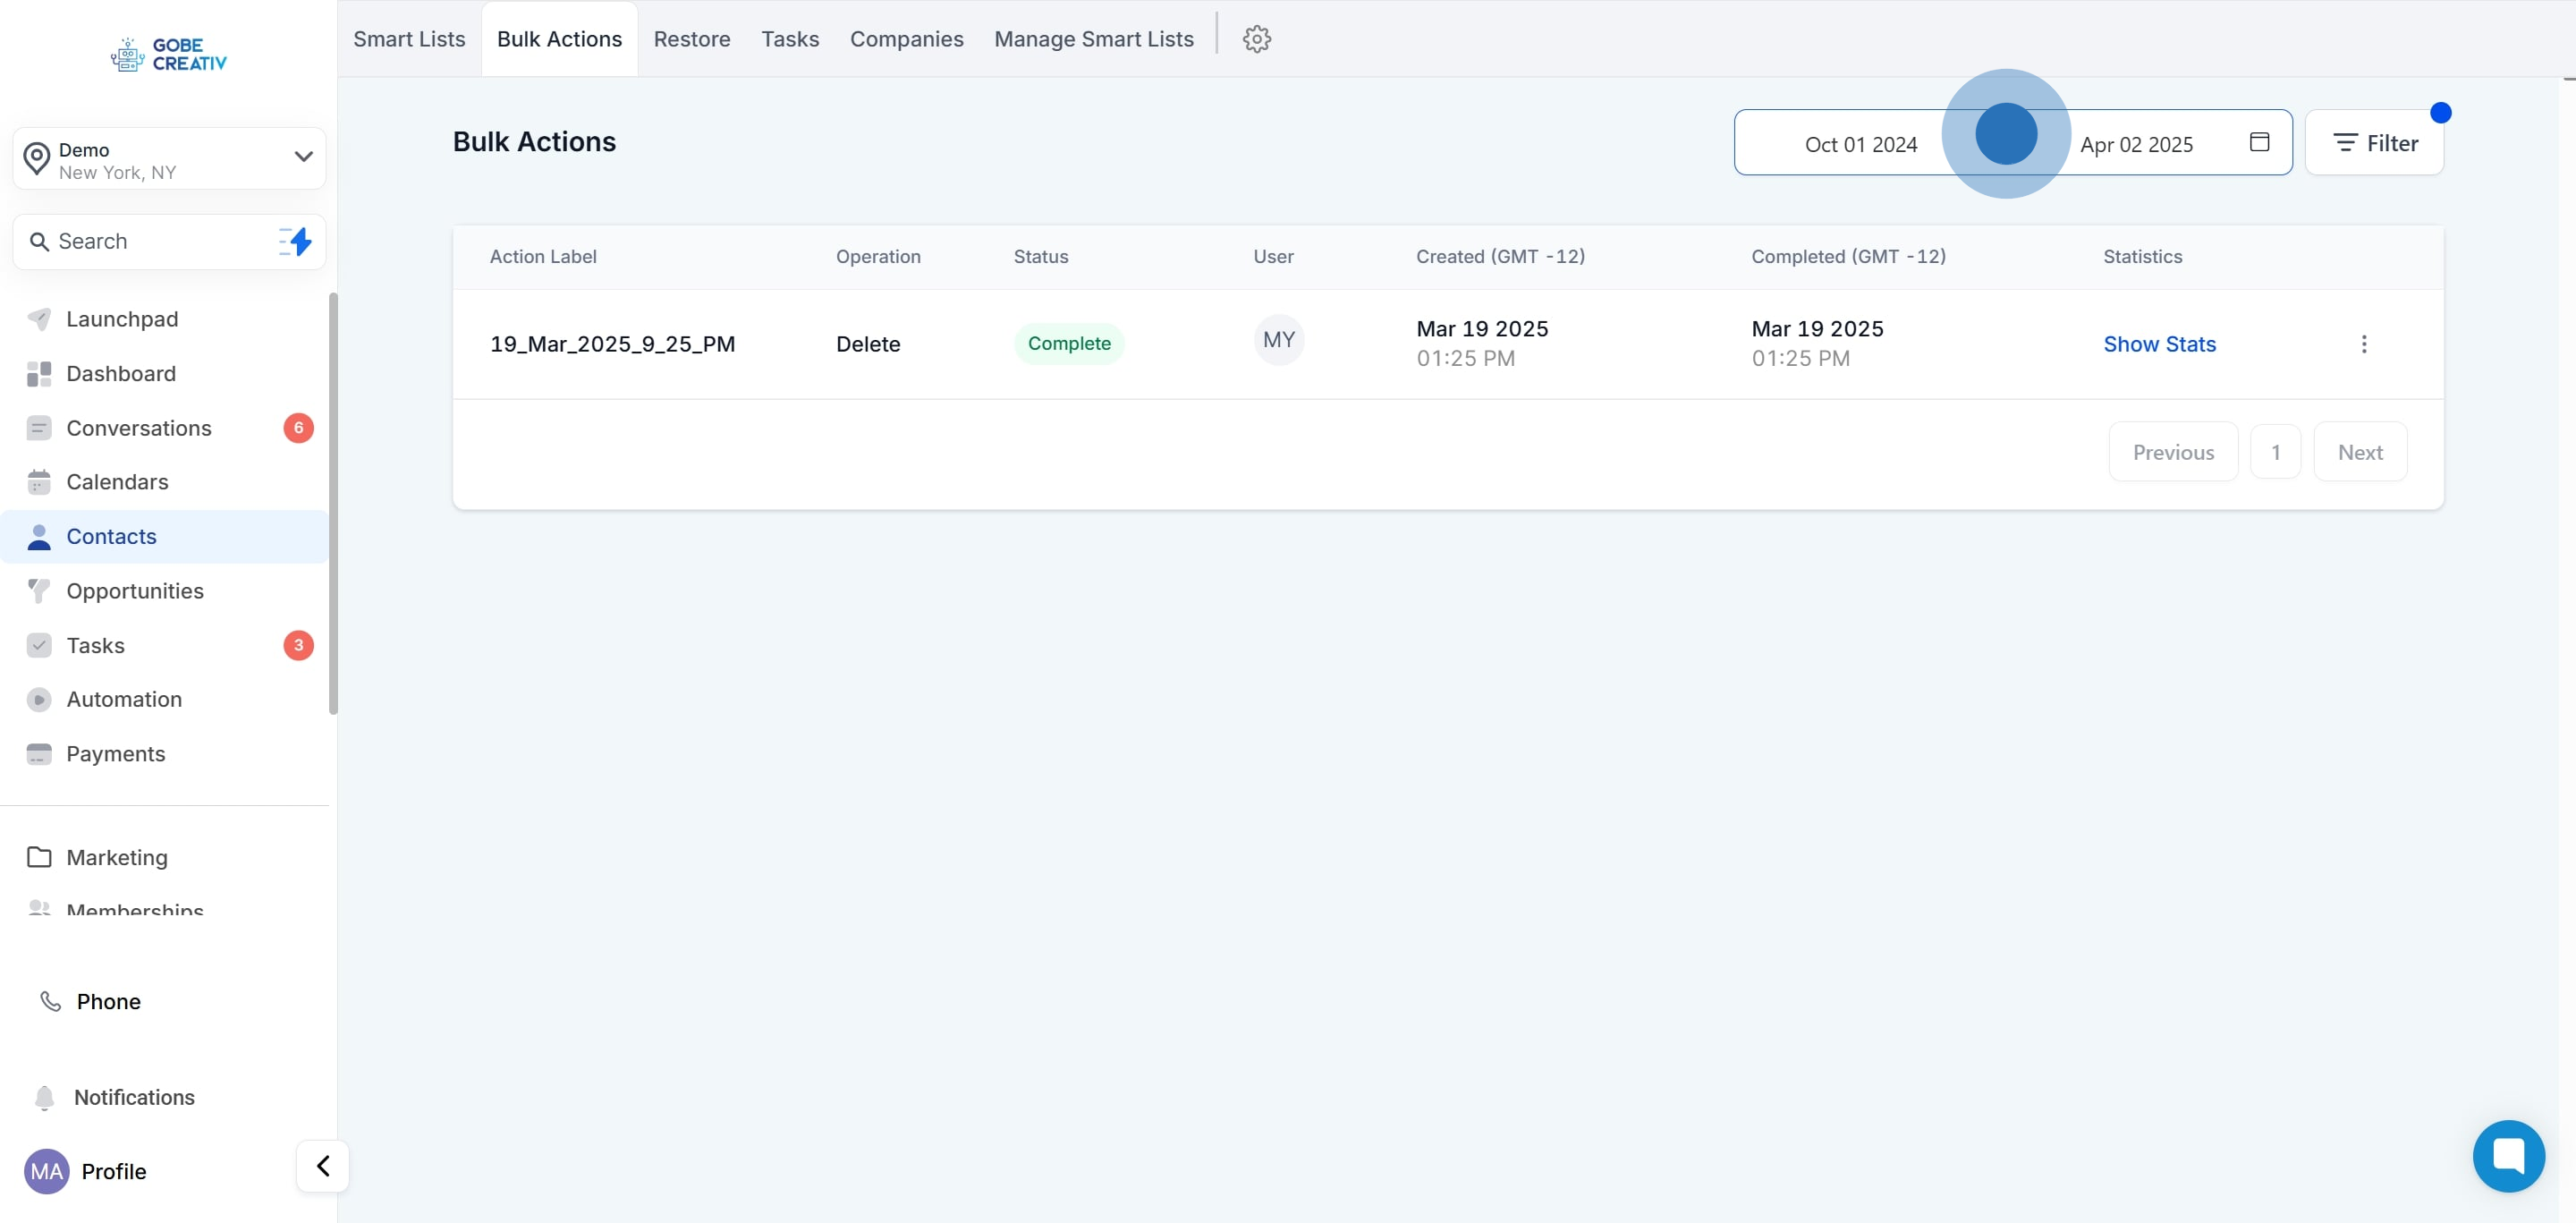Open the calendar date picker icon
The height and width of the screenshot is (1223, 2576).
(2258, 142)
